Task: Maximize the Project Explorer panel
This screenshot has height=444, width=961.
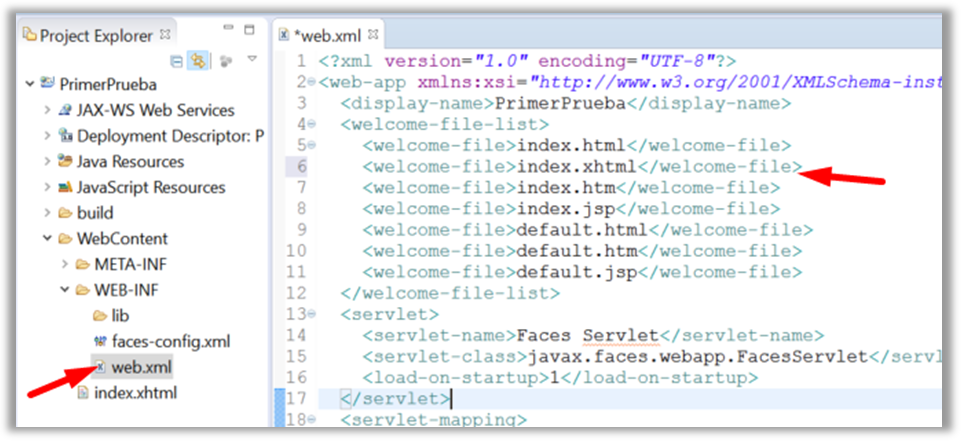Action: click(249, 32)
